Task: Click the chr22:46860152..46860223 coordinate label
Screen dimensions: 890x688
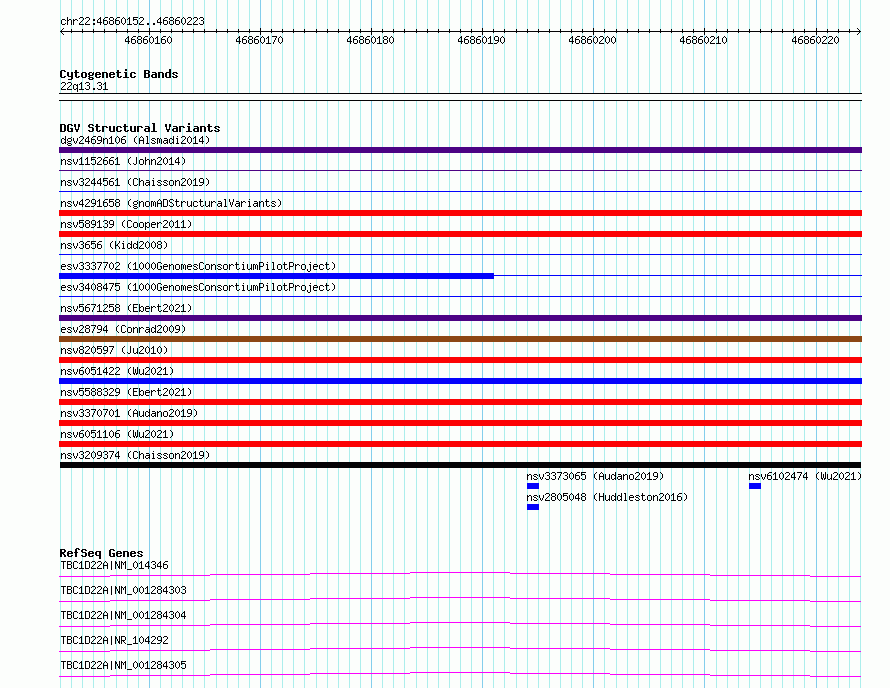Action: pyautogui.click(x=132, y=21)
